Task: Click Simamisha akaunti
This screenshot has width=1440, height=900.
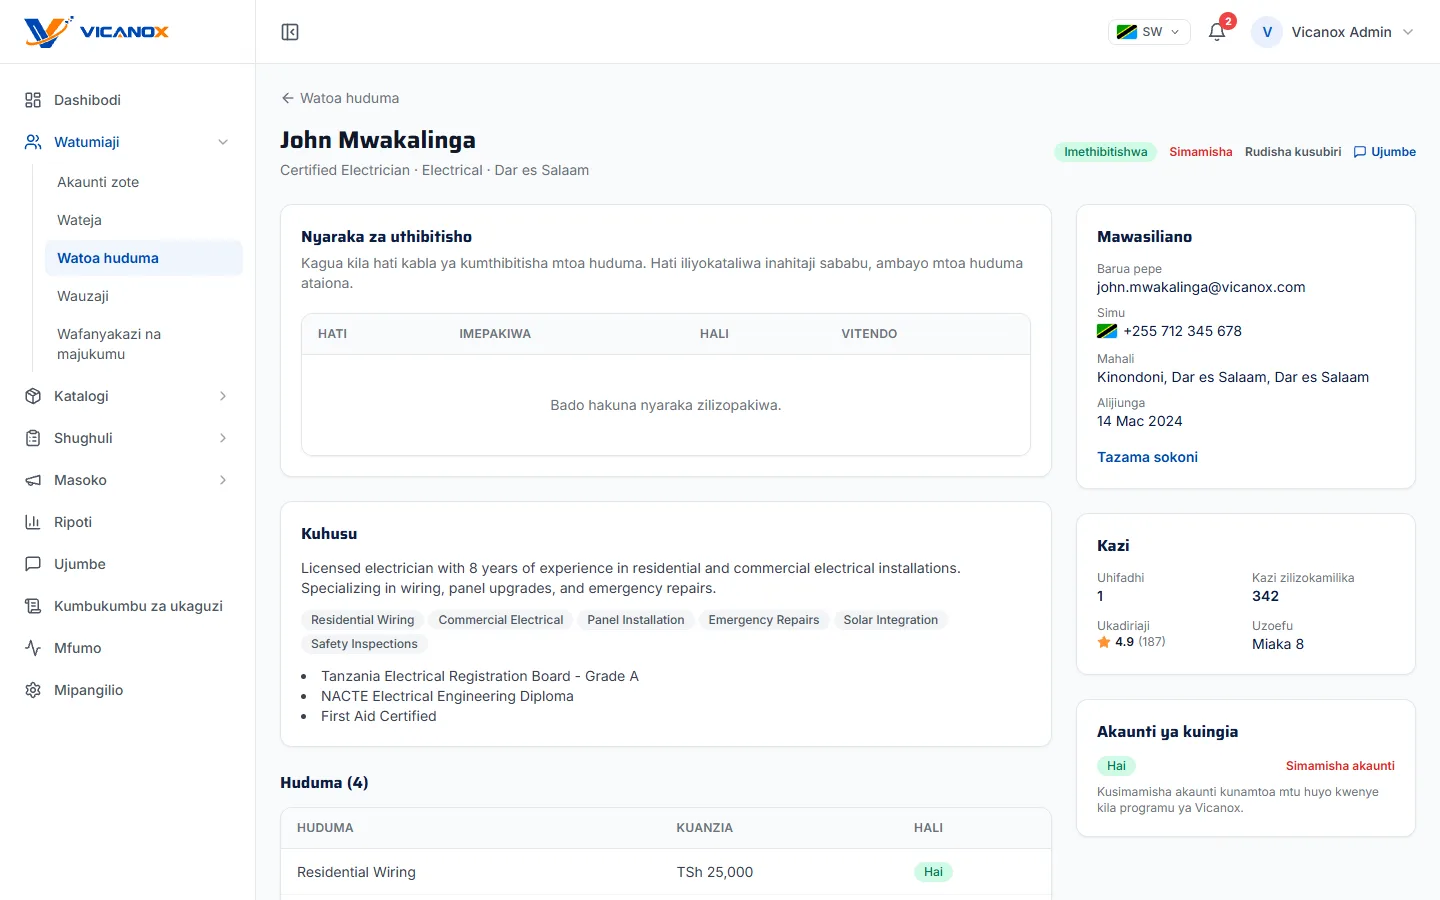Action: tap(1340, 766)
